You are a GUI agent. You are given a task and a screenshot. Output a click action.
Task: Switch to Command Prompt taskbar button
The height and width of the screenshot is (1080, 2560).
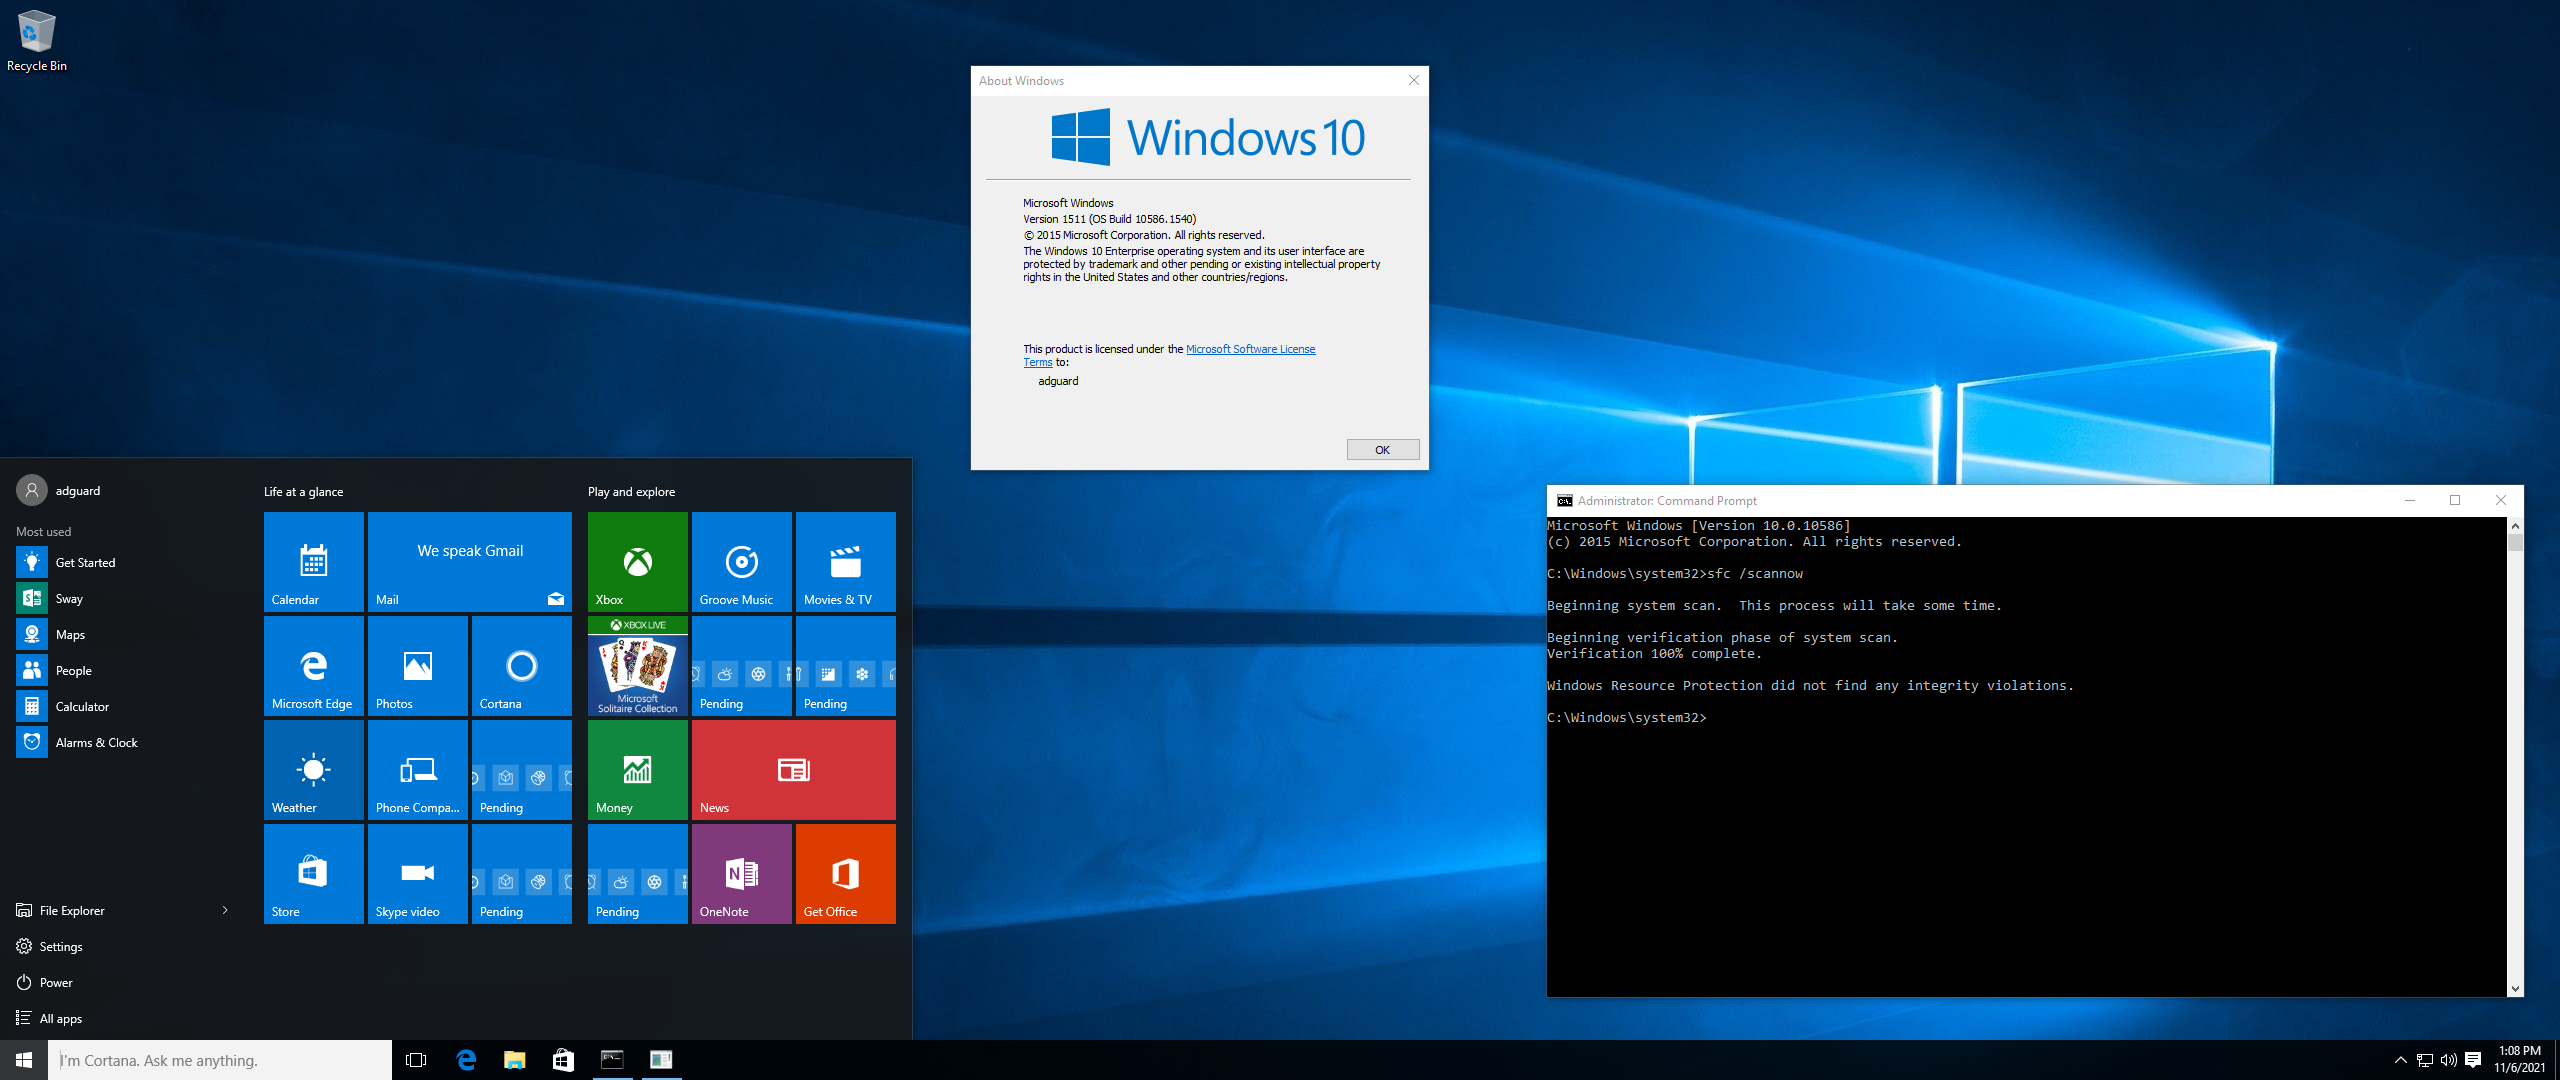612,1060
